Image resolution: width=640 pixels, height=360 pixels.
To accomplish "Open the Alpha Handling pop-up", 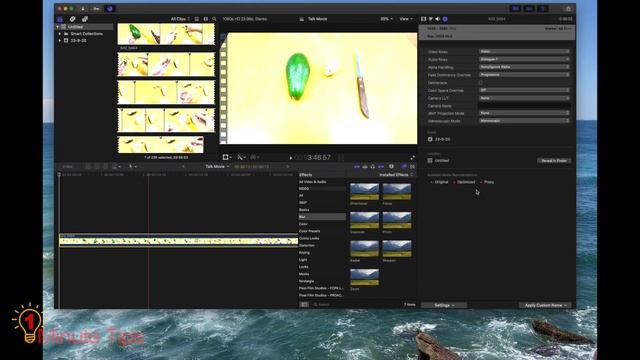I will point(524,67).
